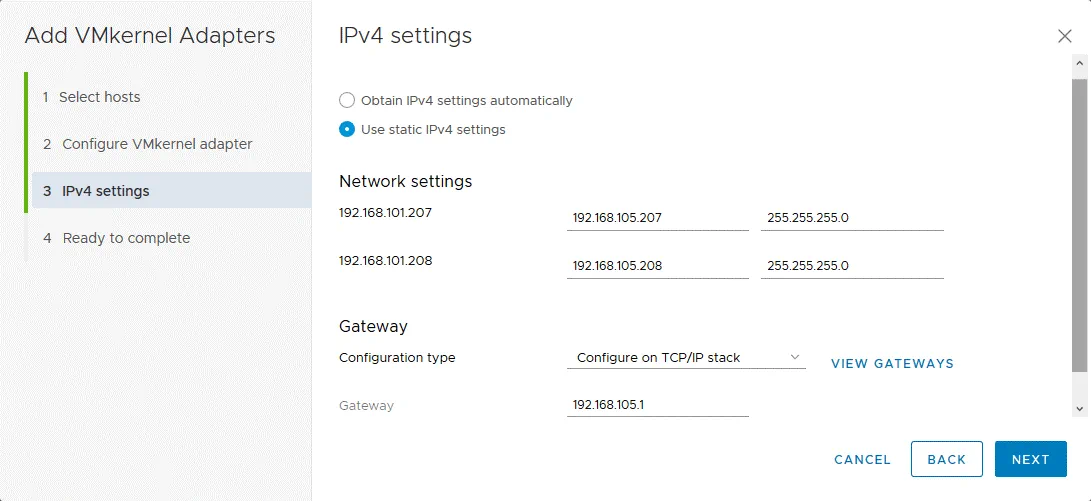Image resolution: width=1091 pixels, height=501 pixels.
Task: Select Obtain IPv4 settings automatically
Action: point(347,100)
